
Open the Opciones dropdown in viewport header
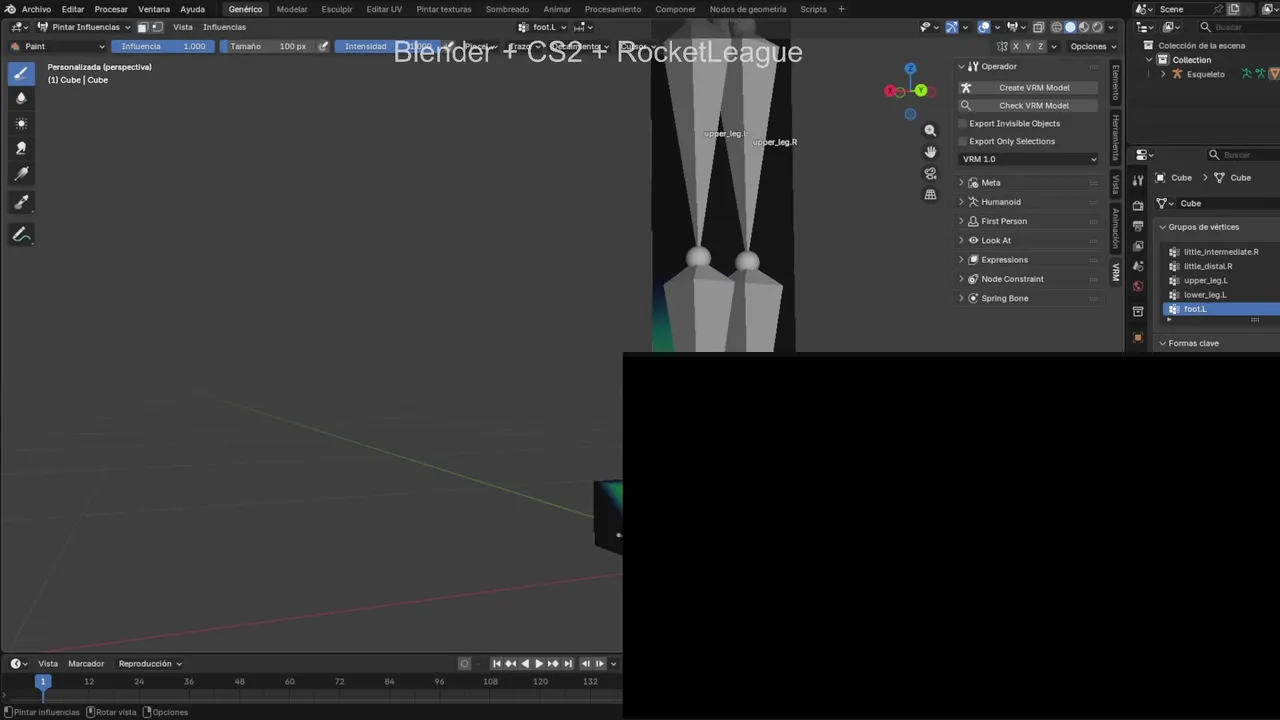tap(1093, 46)
